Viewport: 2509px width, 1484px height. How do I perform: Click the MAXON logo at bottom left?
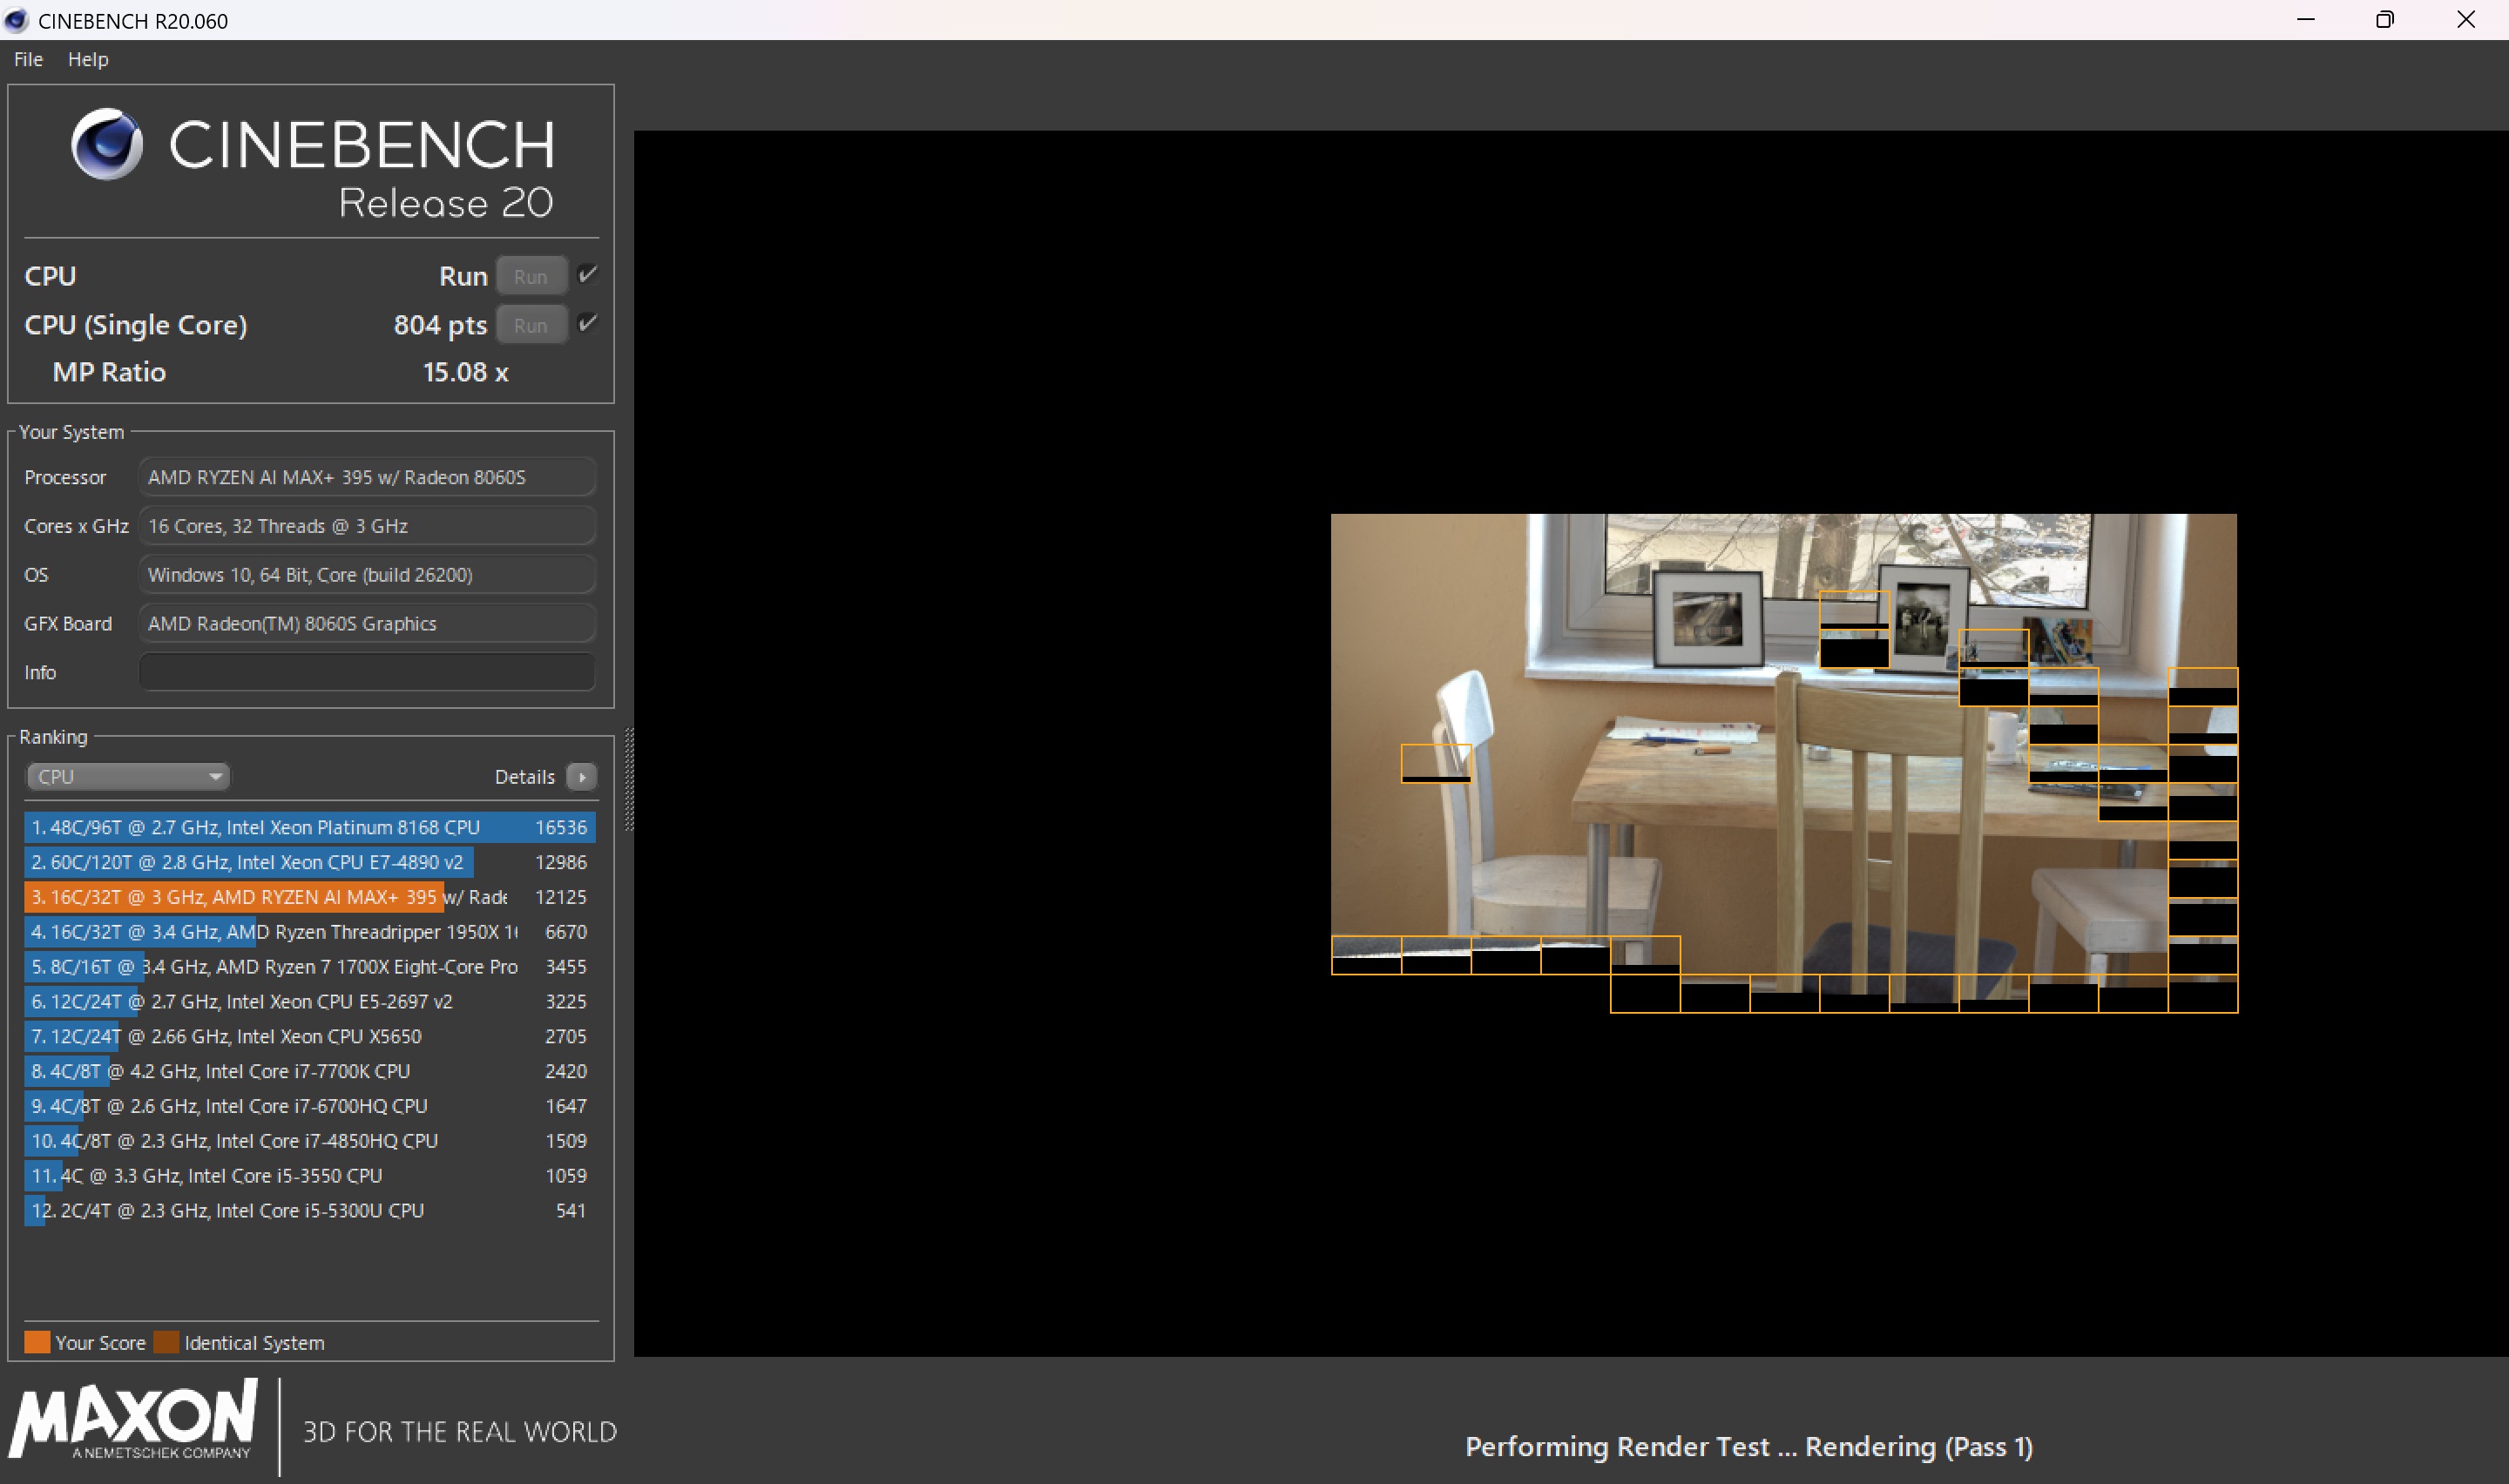click(x=134, y=1419)
